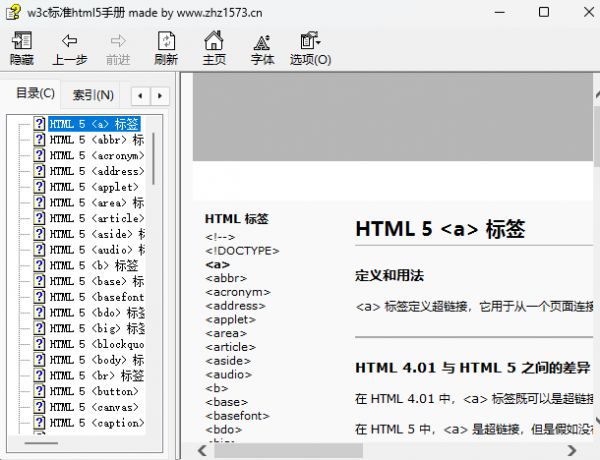
Task: Click the page icon beside <canvas> tree item
Action: (x=39, y=406)
